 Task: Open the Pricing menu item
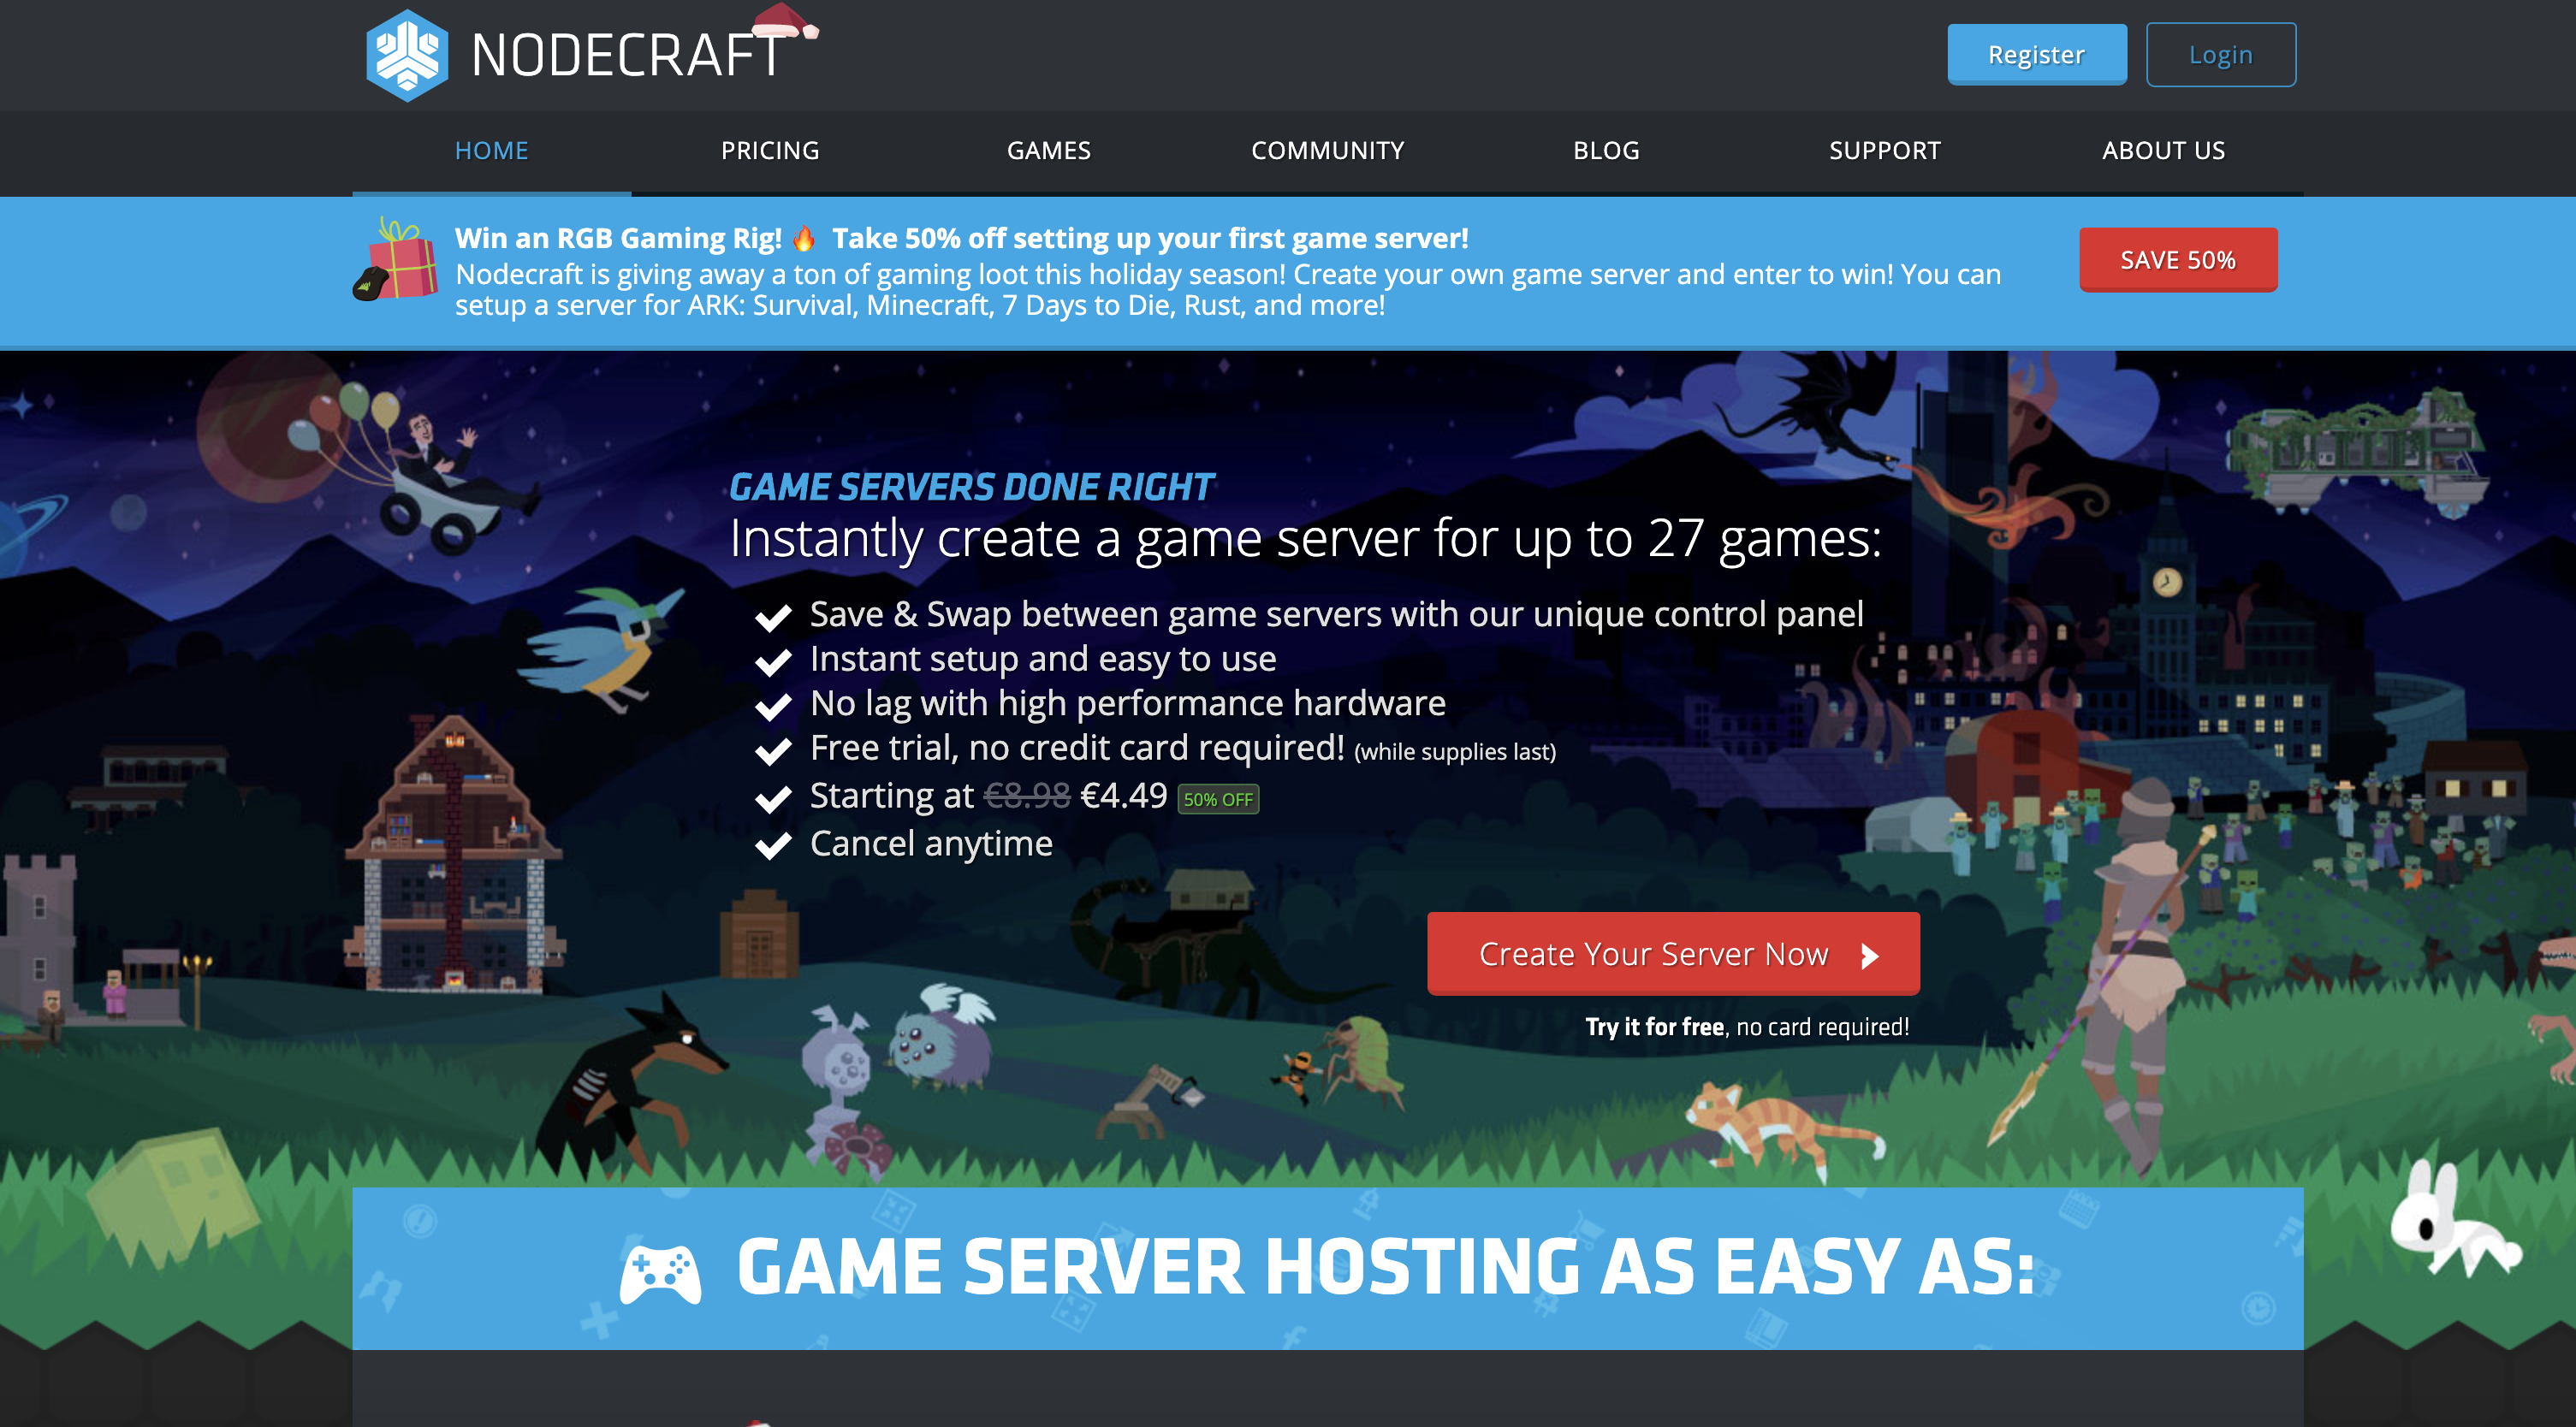pos(770,151)
